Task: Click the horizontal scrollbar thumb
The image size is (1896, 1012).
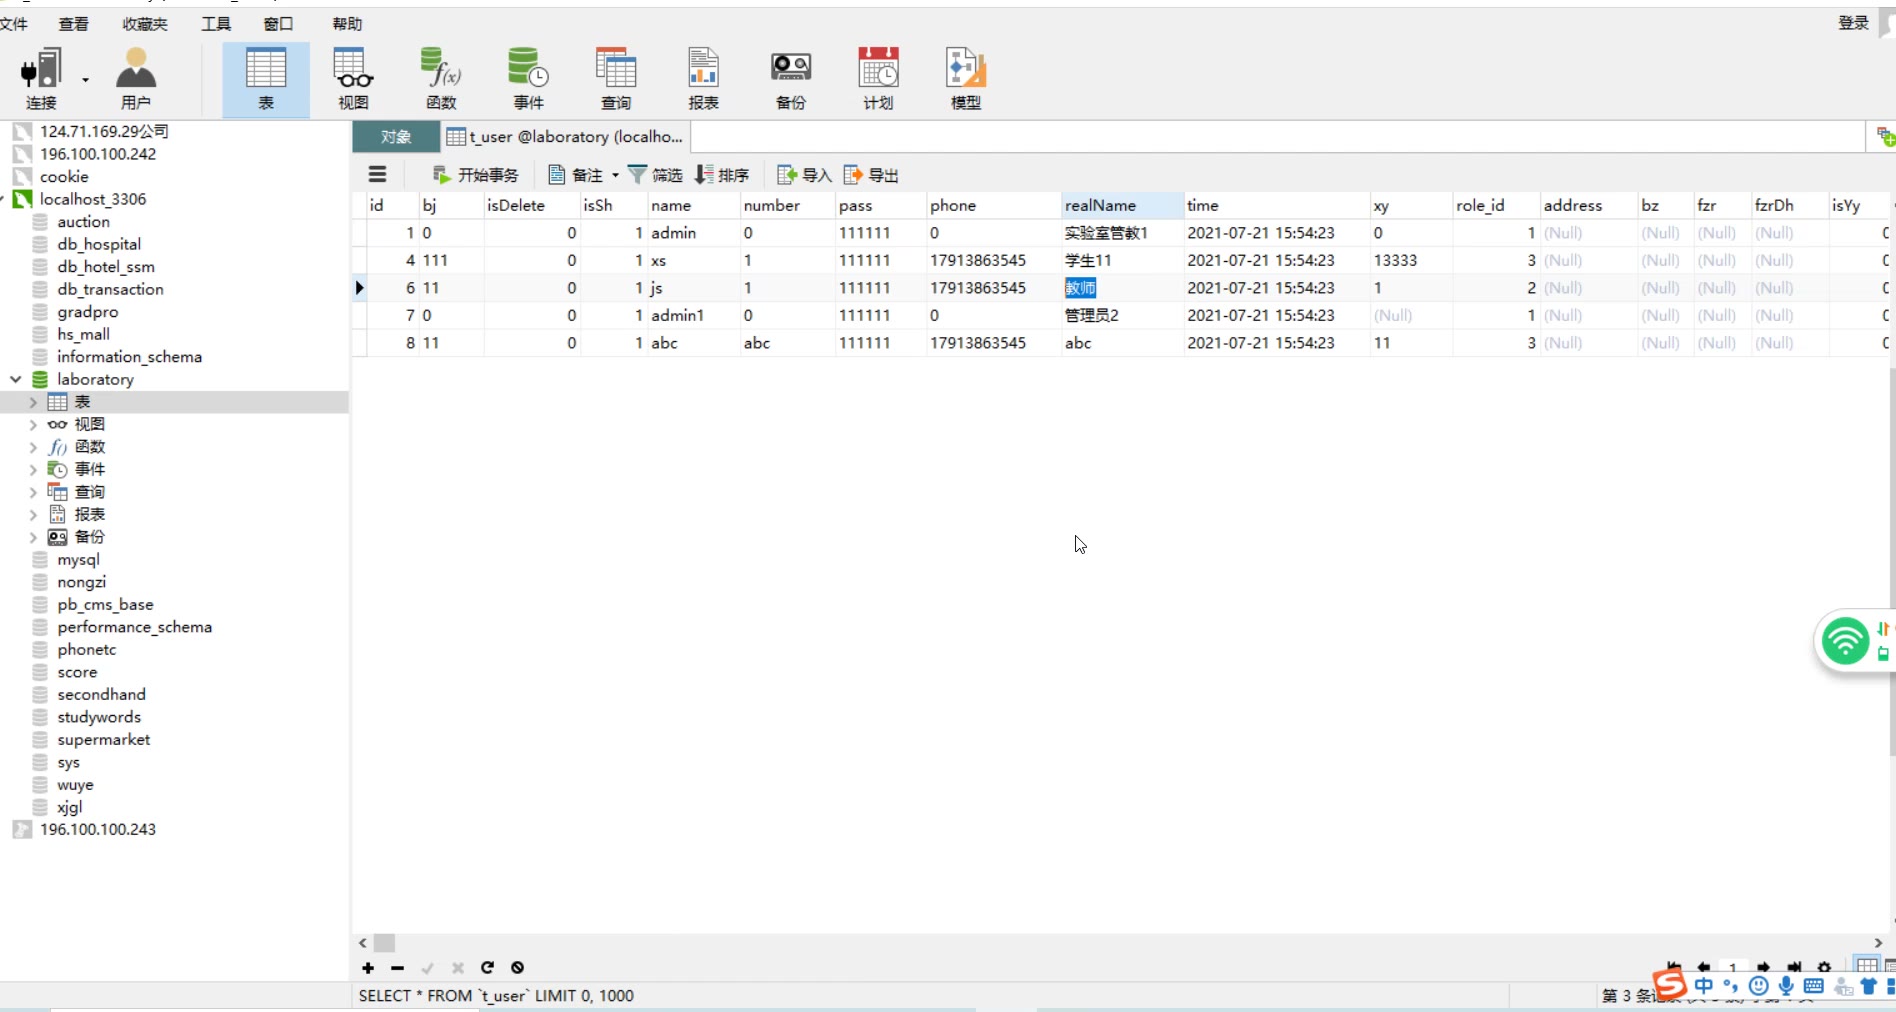Action: [385, 943]
